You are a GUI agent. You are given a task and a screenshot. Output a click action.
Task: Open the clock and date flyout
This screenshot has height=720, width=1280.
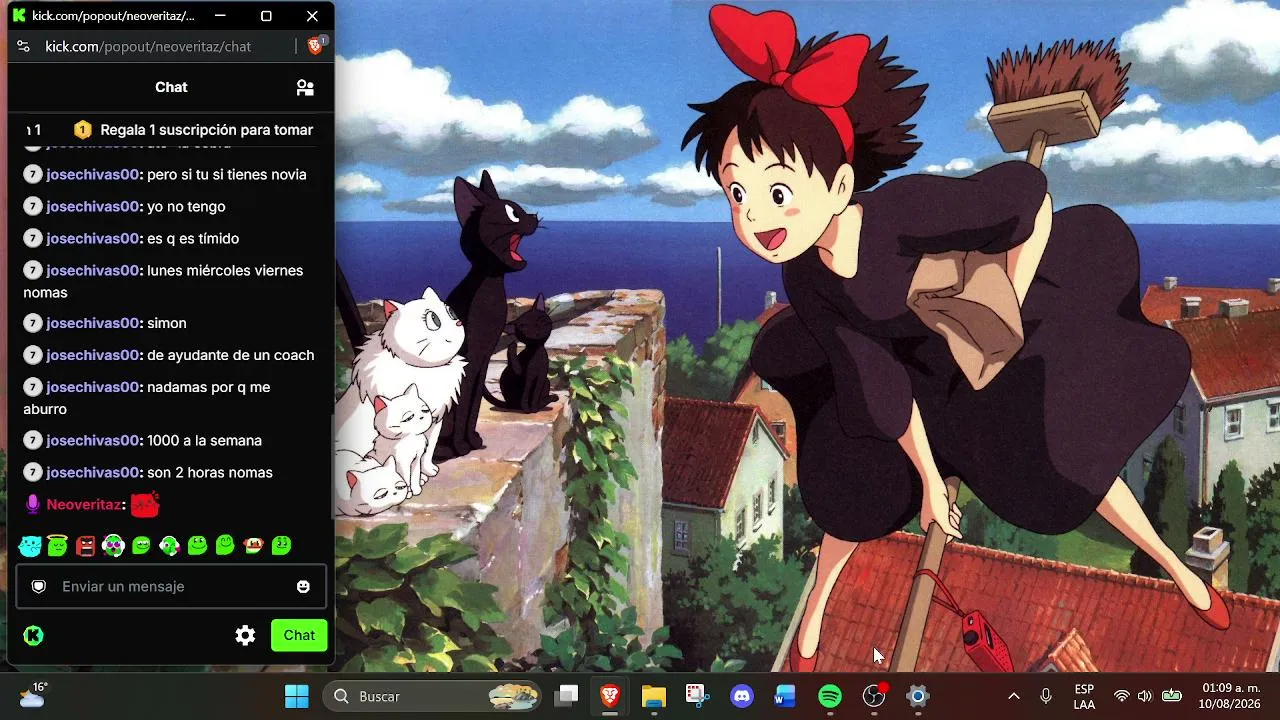(1231, 696)
